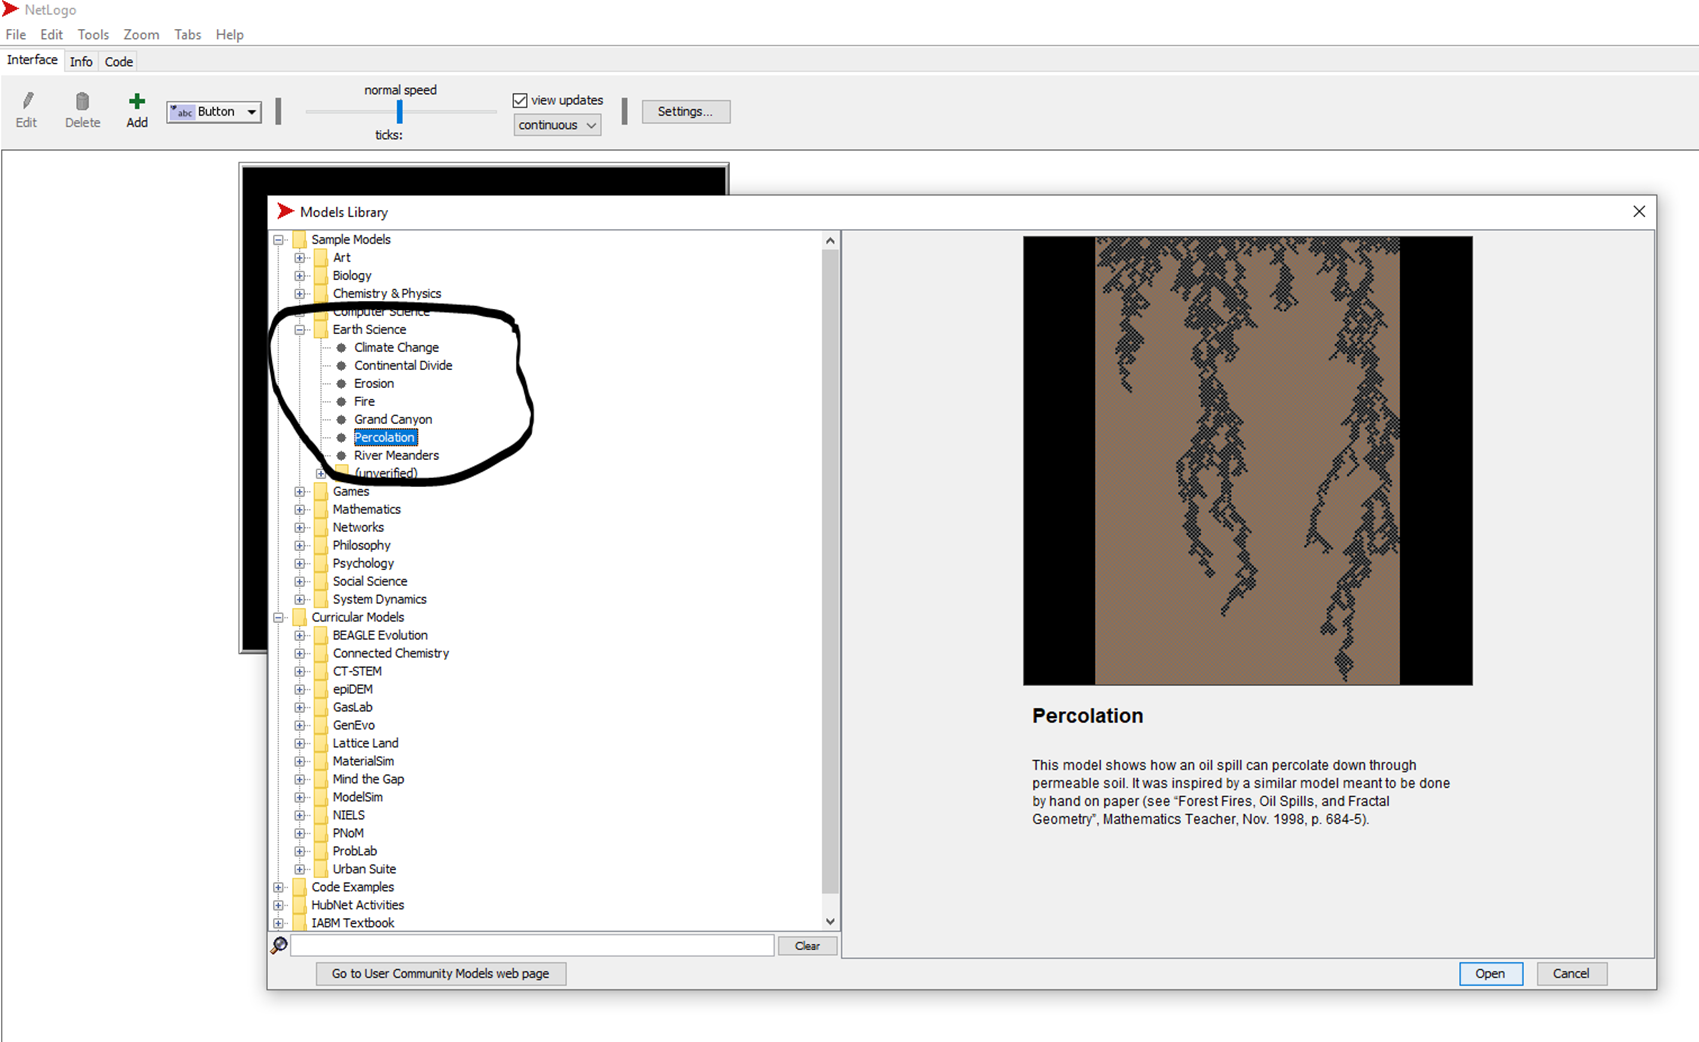The width and height of the screenshot is (1699, 1042).
Task: Expand the IABM Textbook node
Action: pos(279,924)
